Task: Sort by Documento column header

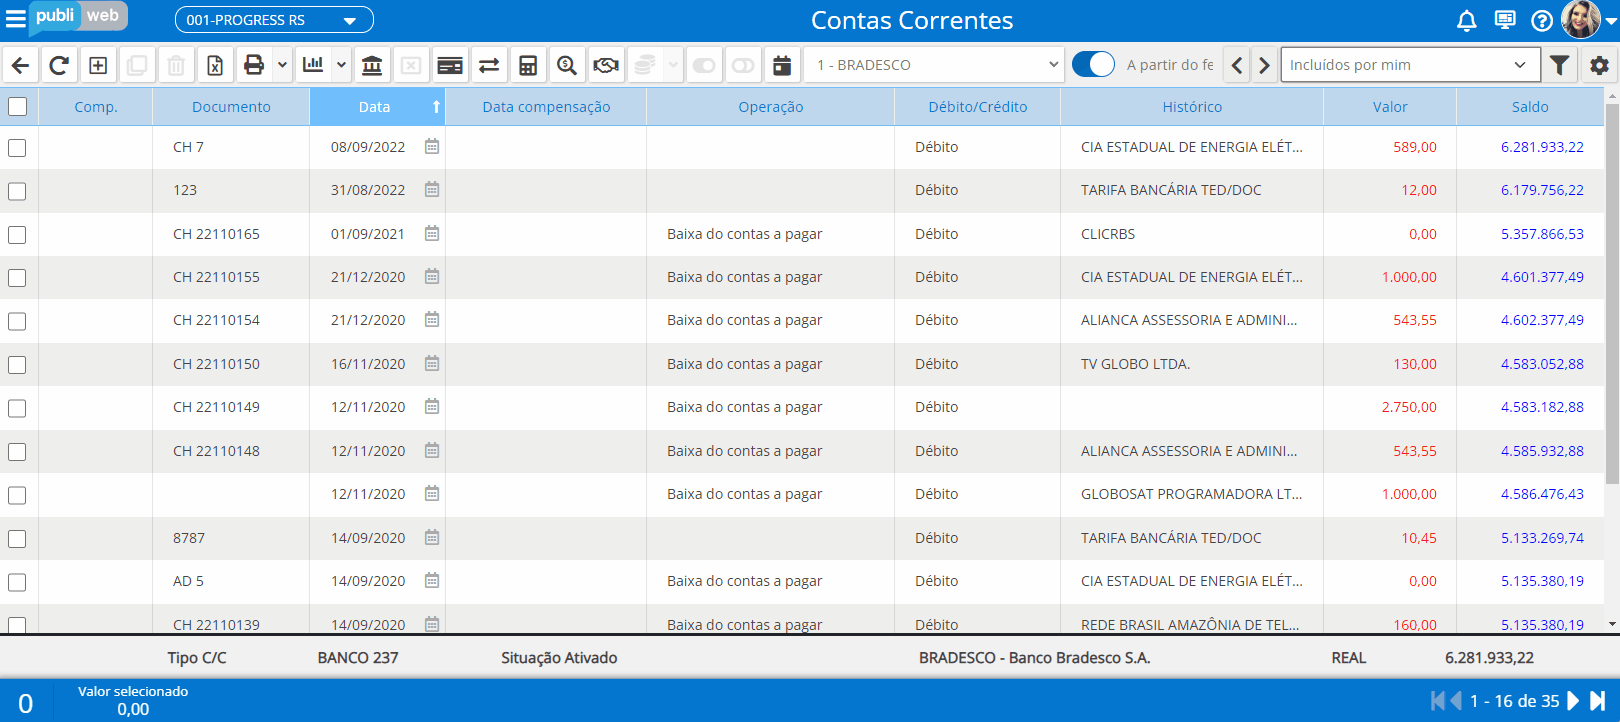Action: (231, 107)
